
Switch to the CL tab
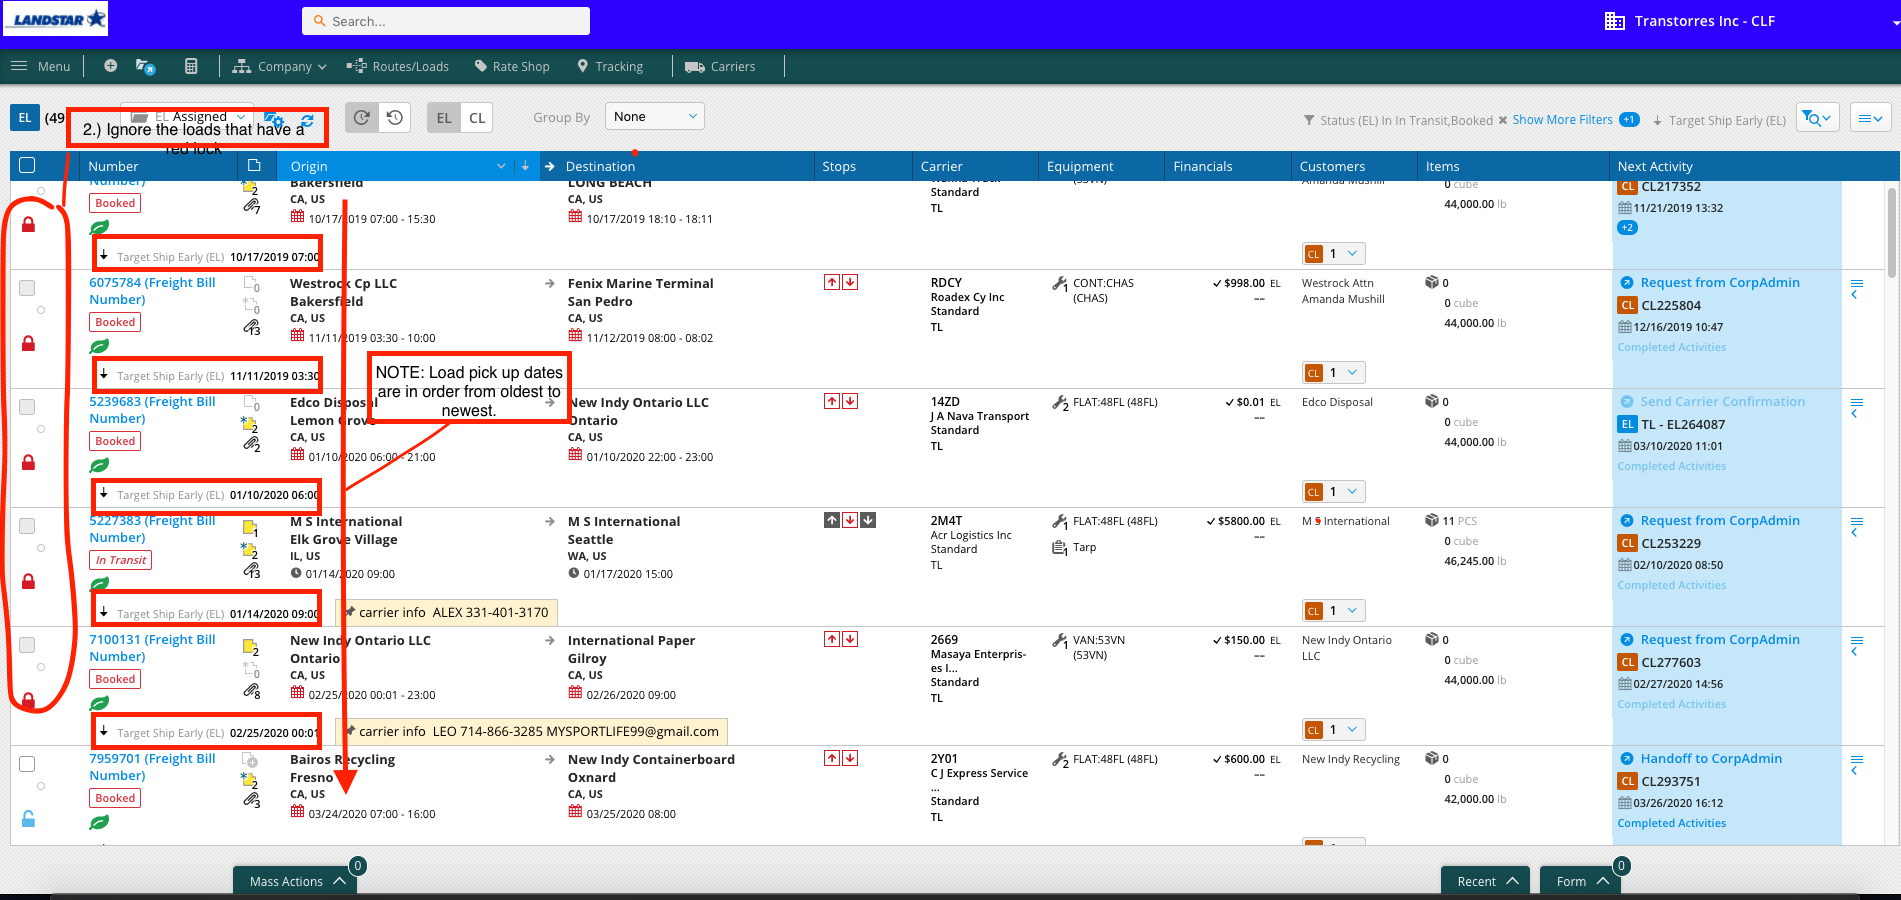pyautogui.click(x=477, y=117)
